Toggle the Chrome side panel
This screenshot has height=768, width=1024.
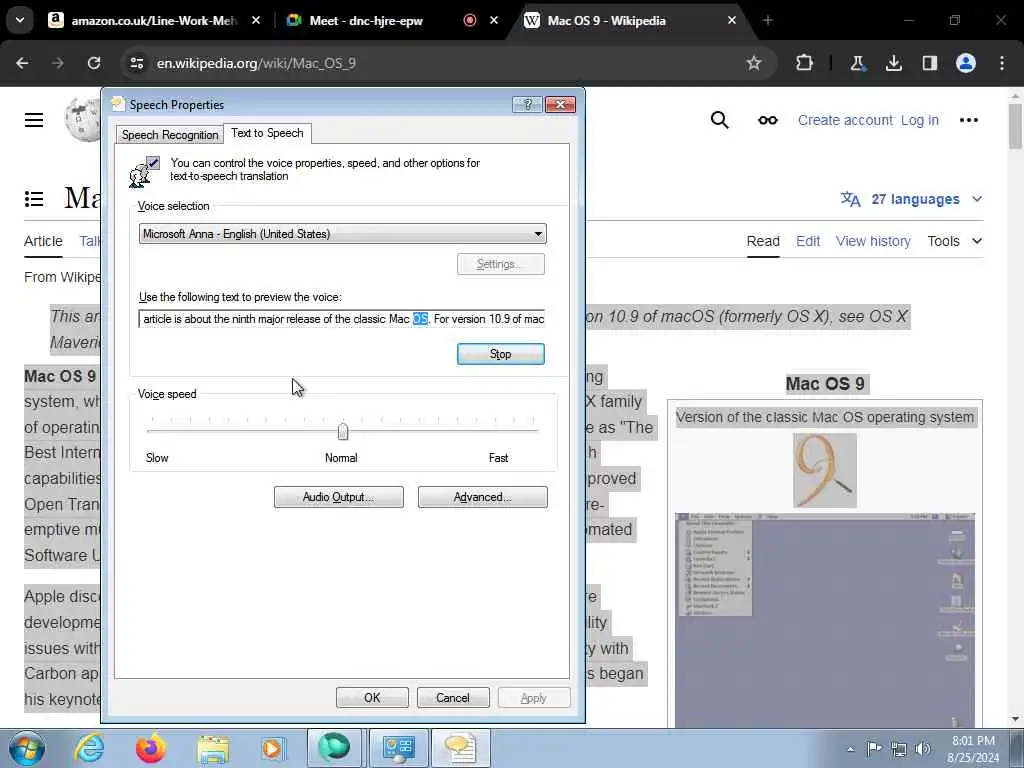coord(929,63)
